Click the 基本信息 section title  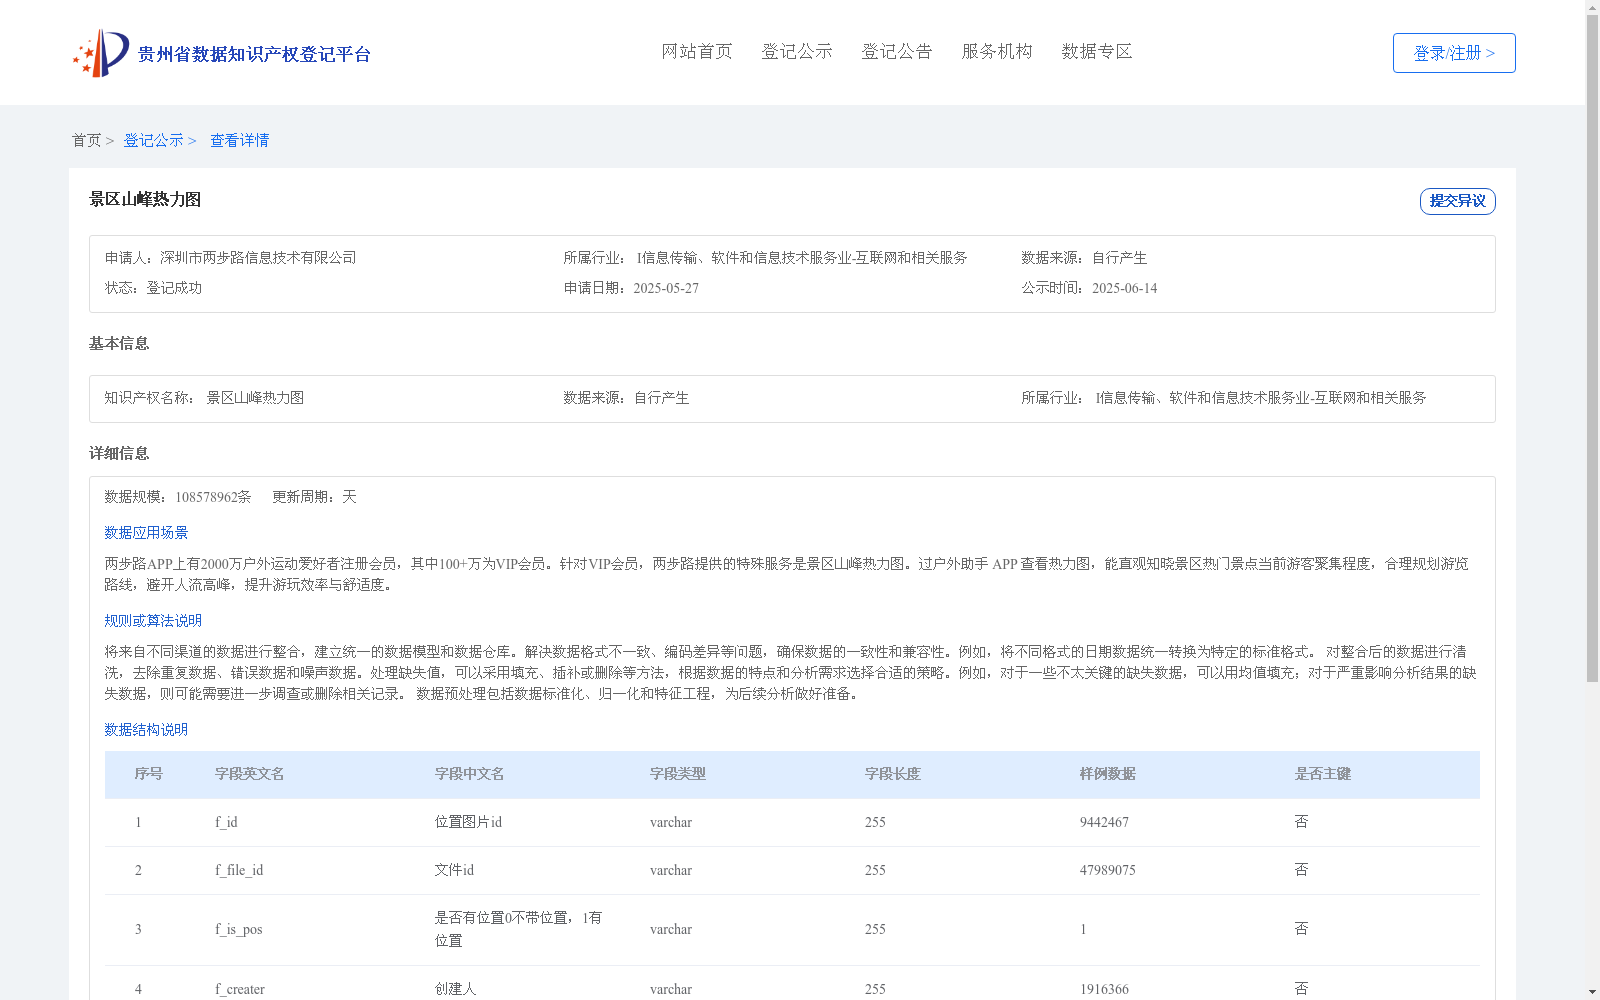click(x=119, y=344)
